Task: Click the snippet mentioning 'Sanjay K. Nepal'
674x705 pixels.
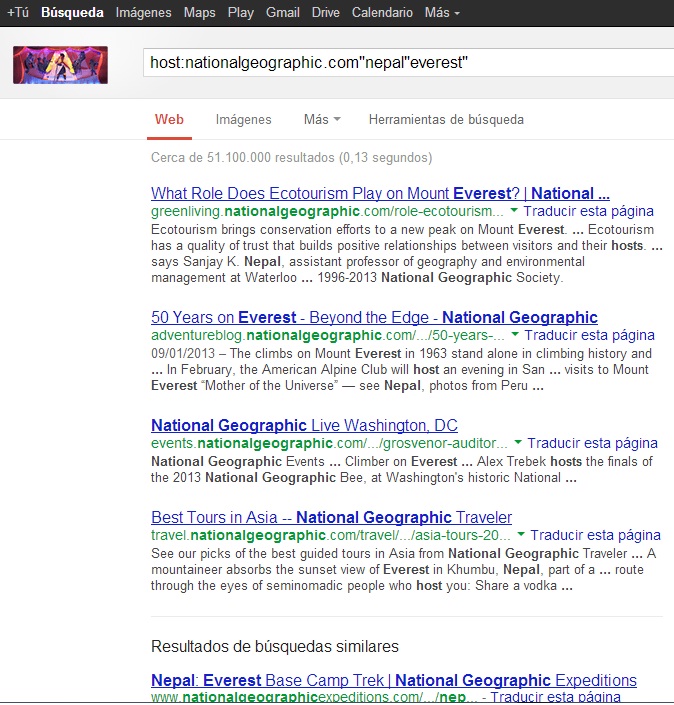Action: point(407,254)
